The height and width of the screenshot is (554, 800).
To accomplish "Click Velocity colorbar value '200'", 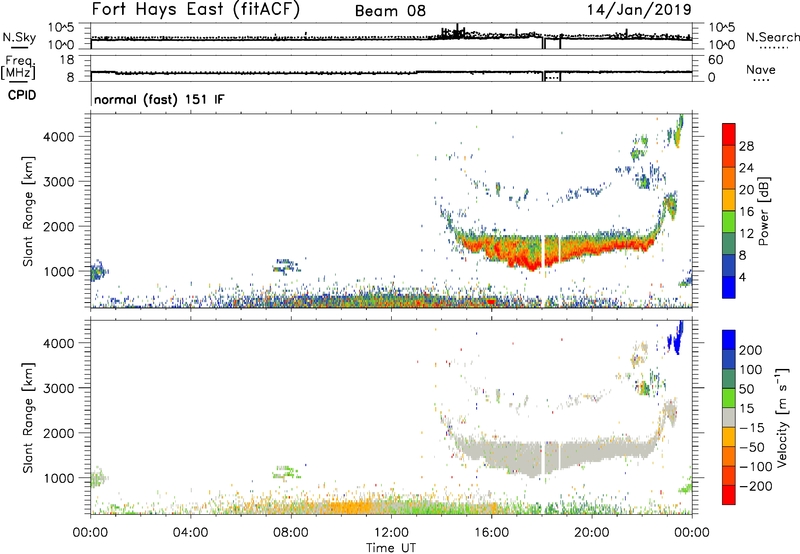I will pos(751,350).
